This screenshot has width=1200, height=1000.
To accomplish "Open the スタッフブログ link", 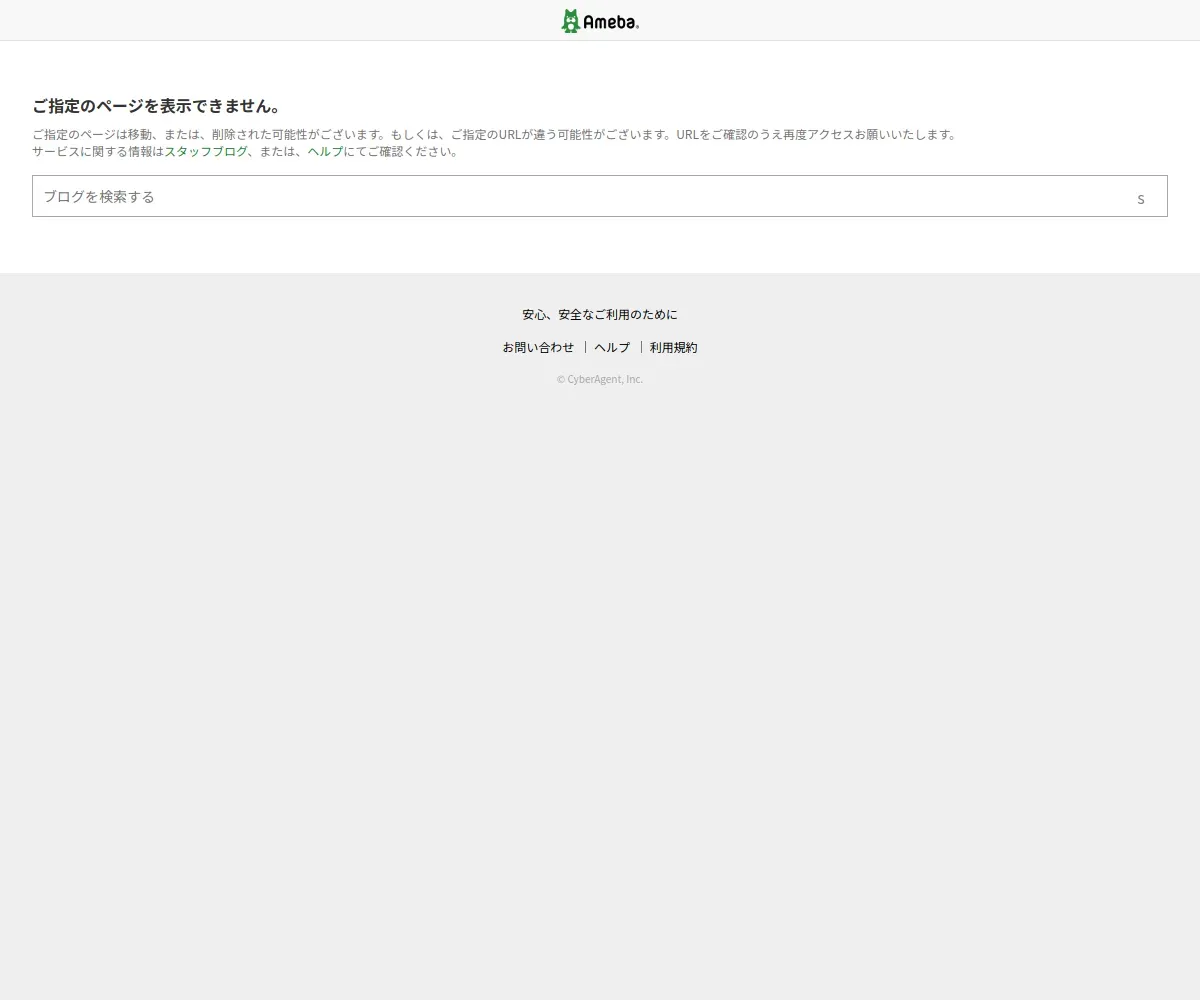I will click(206, 151).
